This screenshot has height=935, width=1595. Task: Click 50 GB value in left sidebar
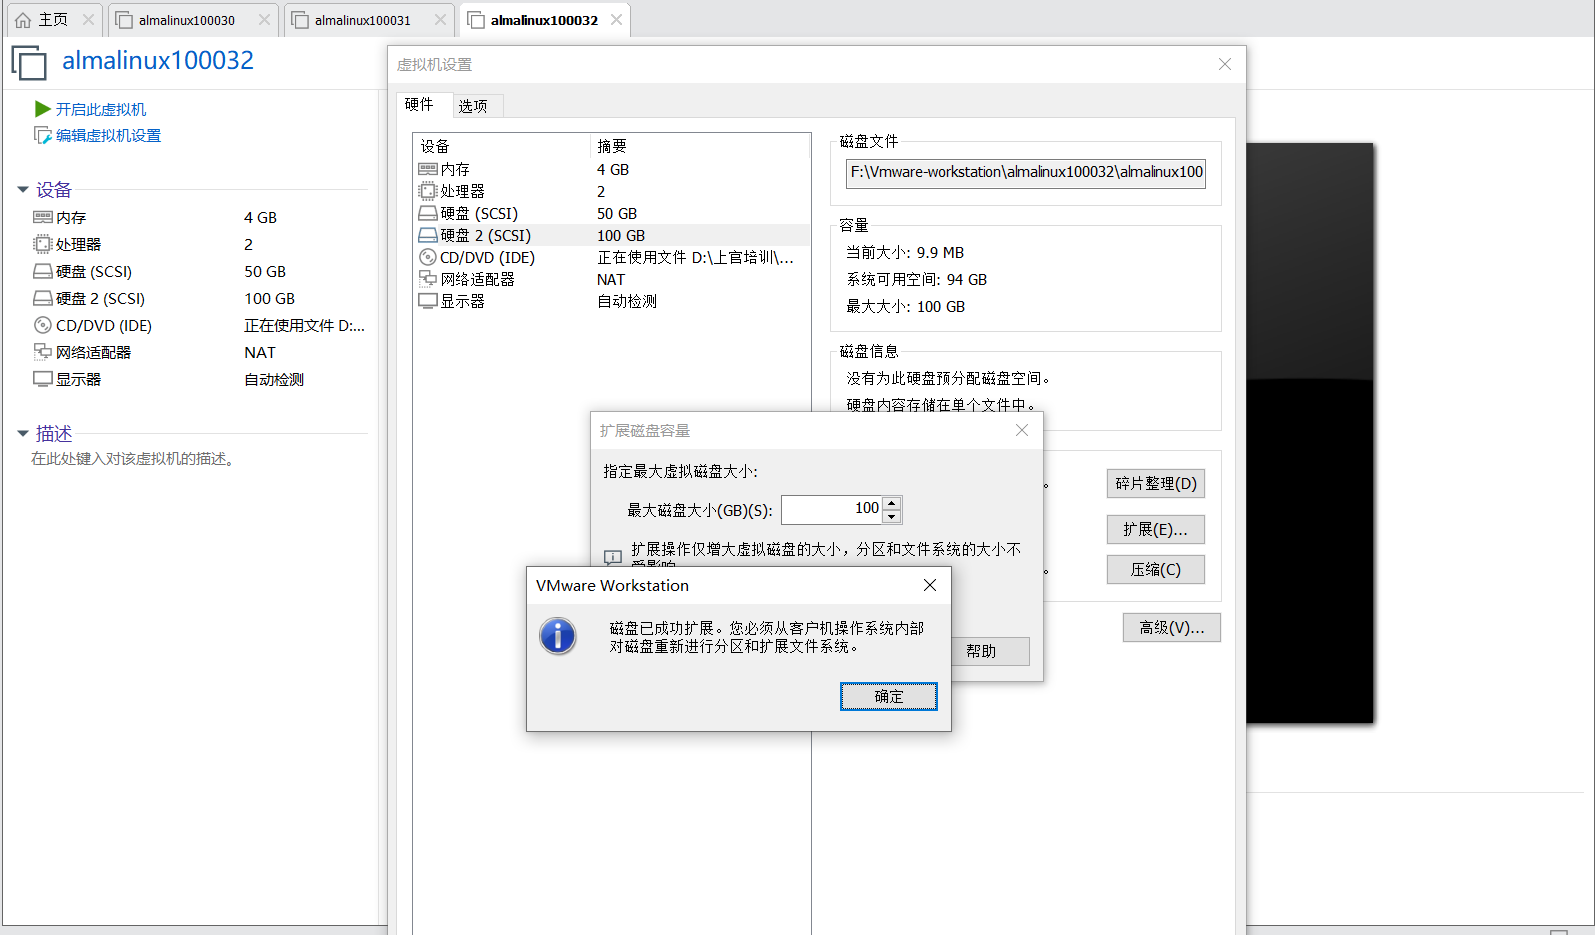(x=265, y=271)
